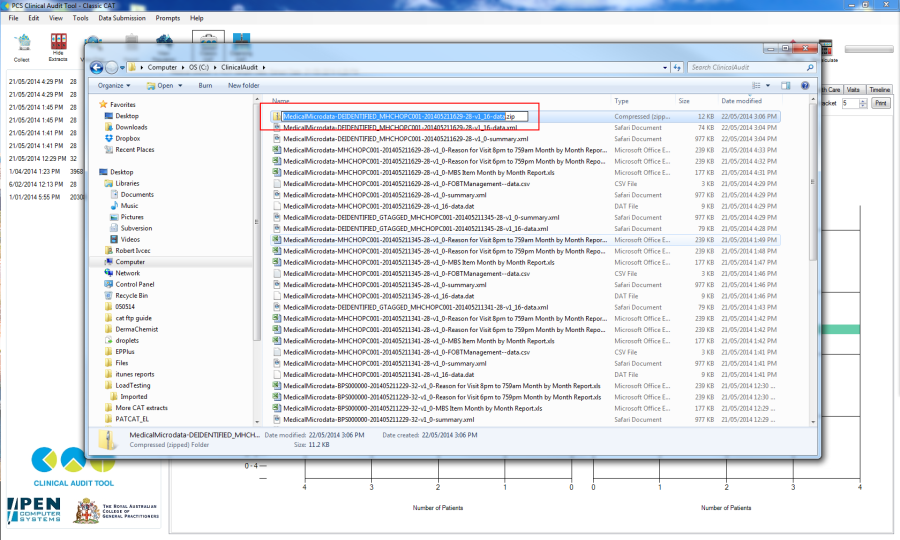The image size is (900, 540).
Task: Open the Edit menu in CAT
Action: (x=34, y=18)
